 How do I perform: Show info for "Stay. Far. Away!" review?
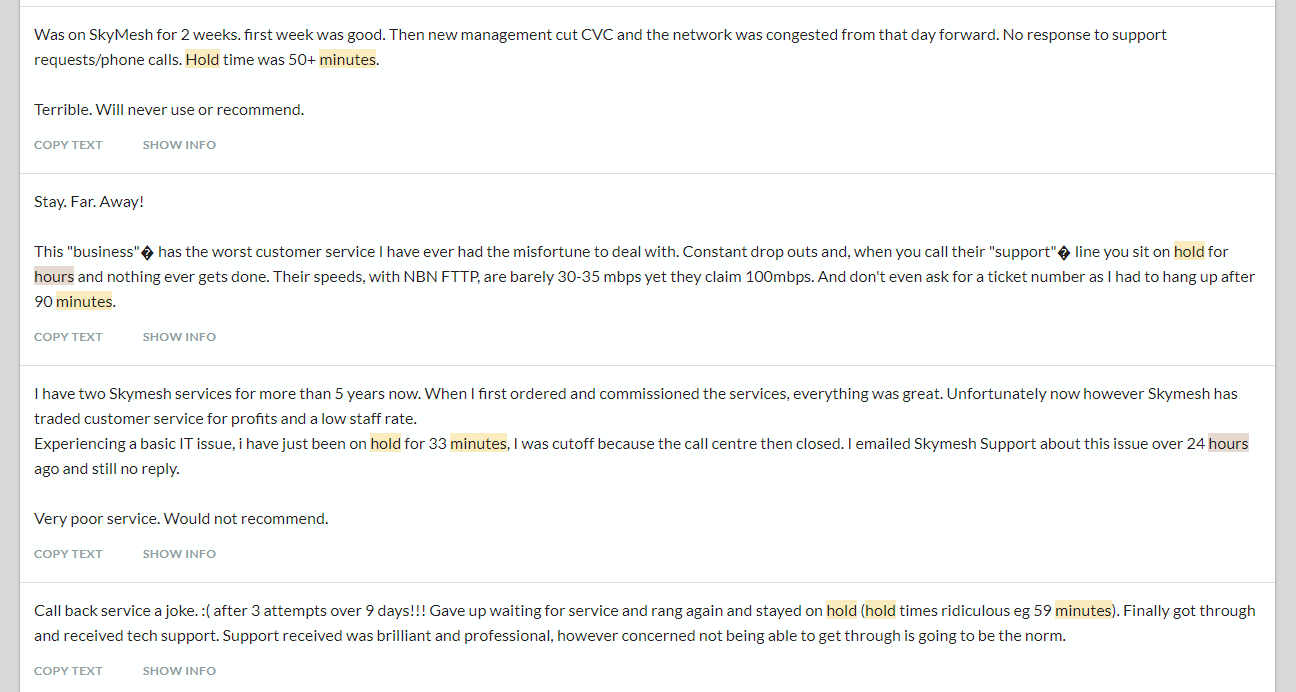point(179,337)
